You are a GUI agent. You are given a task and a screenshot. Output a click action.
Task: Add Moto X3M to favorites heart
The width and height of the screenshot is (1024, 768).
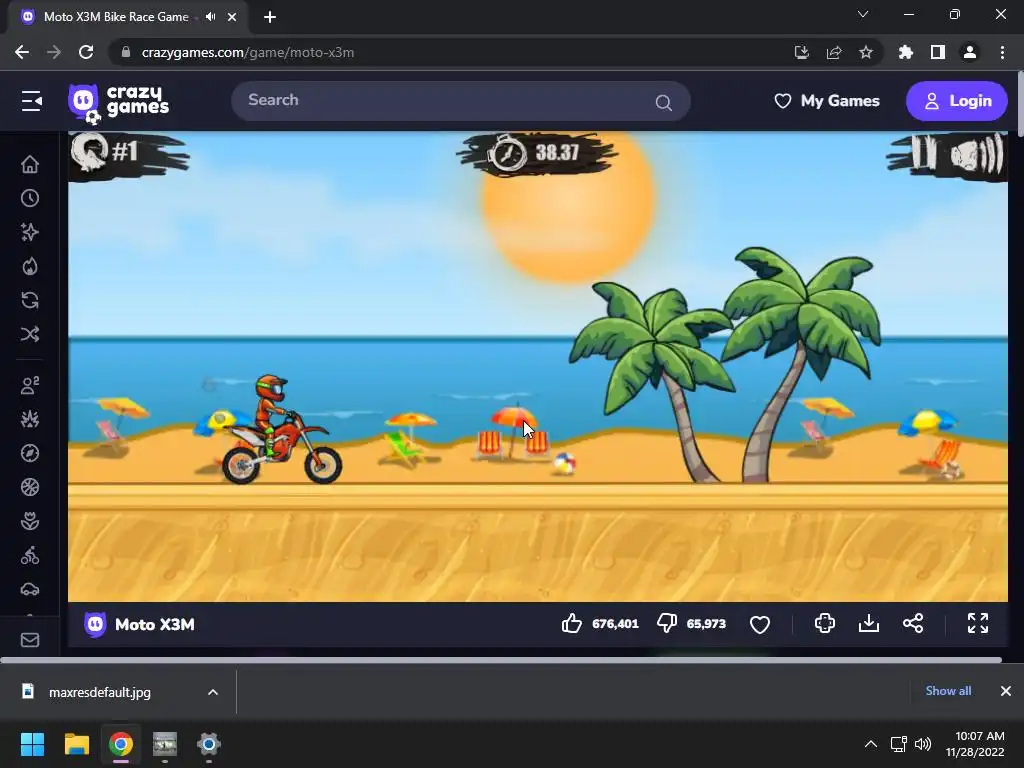(760, 624)
